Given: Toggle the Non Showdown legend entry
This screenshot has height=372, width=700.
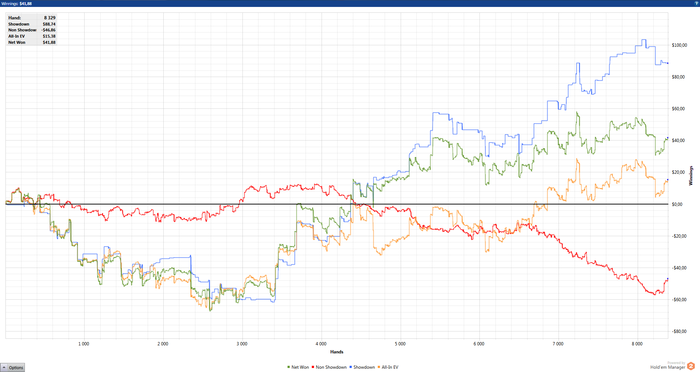Looking at the screenshot, I should pyautogui.click(x=329, y=367).
